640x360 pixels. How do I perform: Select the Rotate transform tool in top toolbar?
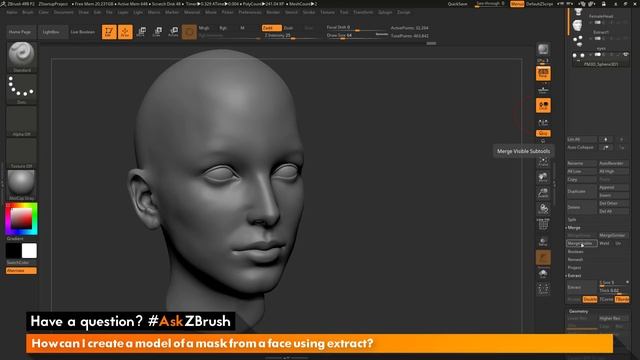[173, 32]
